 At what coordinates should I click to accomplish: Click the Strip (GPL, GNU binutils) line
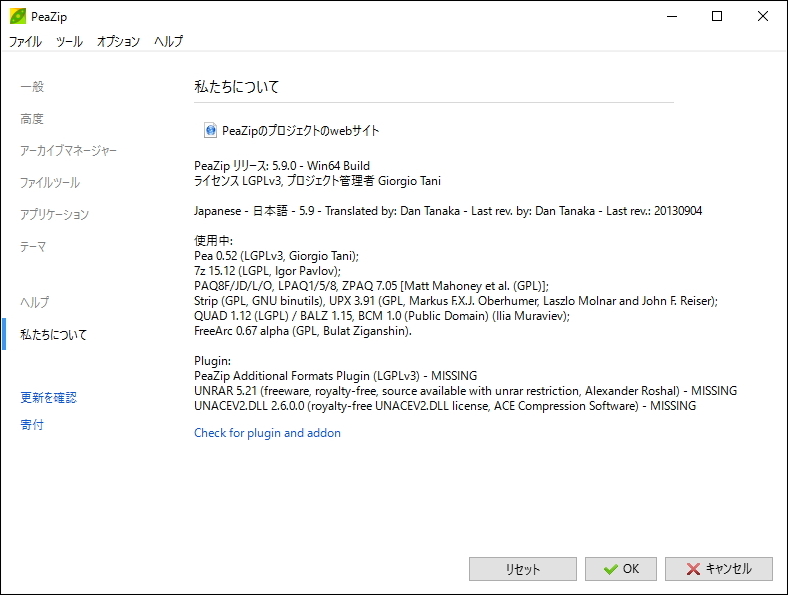pos(456,301)
